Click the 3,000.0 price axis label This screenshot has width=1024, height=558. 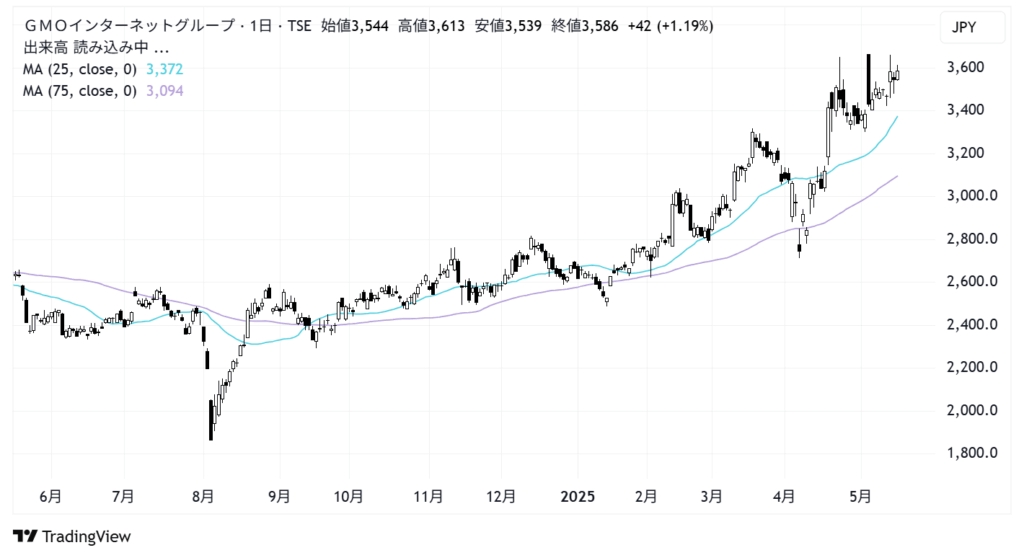tap(972, 195)
